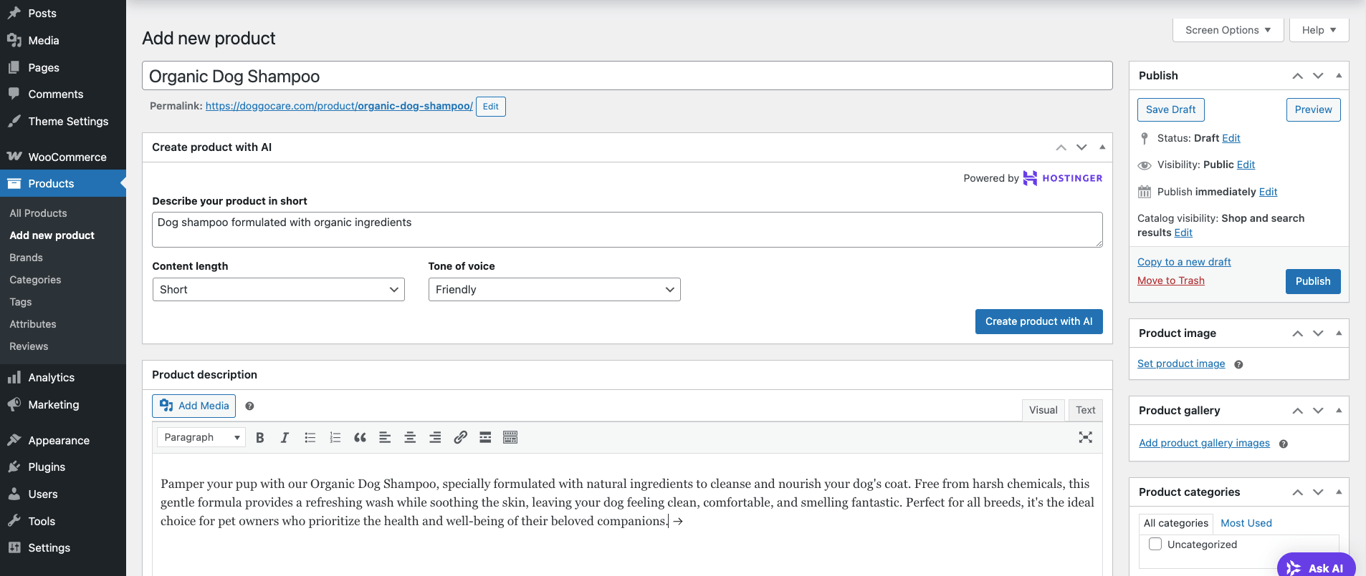The image size is (1366, 576).
Task: Toggle bold formatting in the description editor
Action: click(x=260, y=437)
